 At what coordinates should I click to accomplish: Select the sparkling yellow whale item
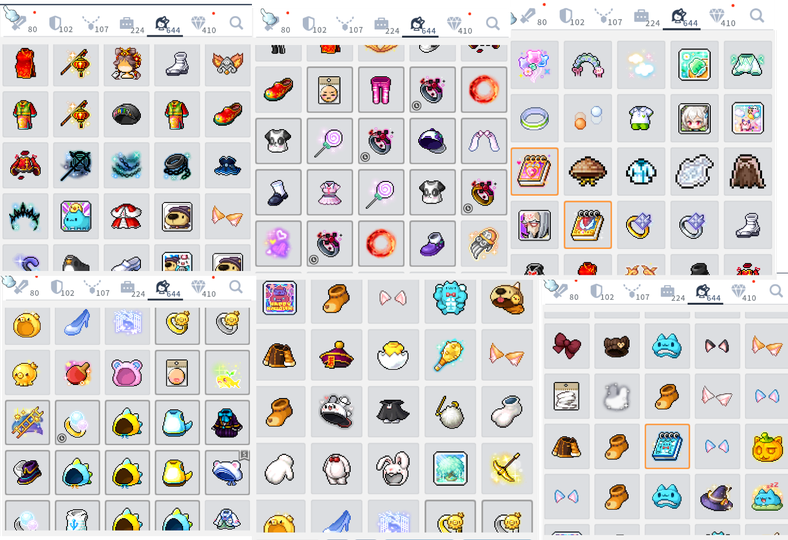(228, 372)
